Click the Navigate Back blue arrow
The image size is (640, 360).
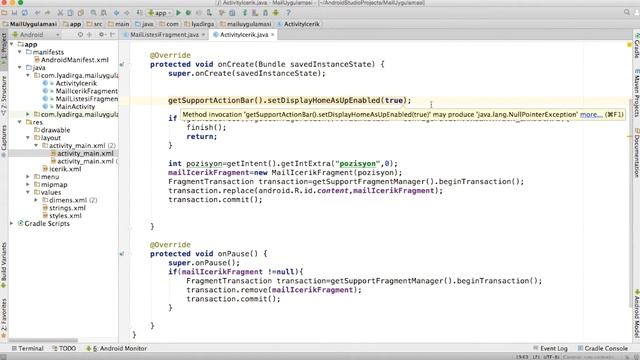[x=117, y=13]
